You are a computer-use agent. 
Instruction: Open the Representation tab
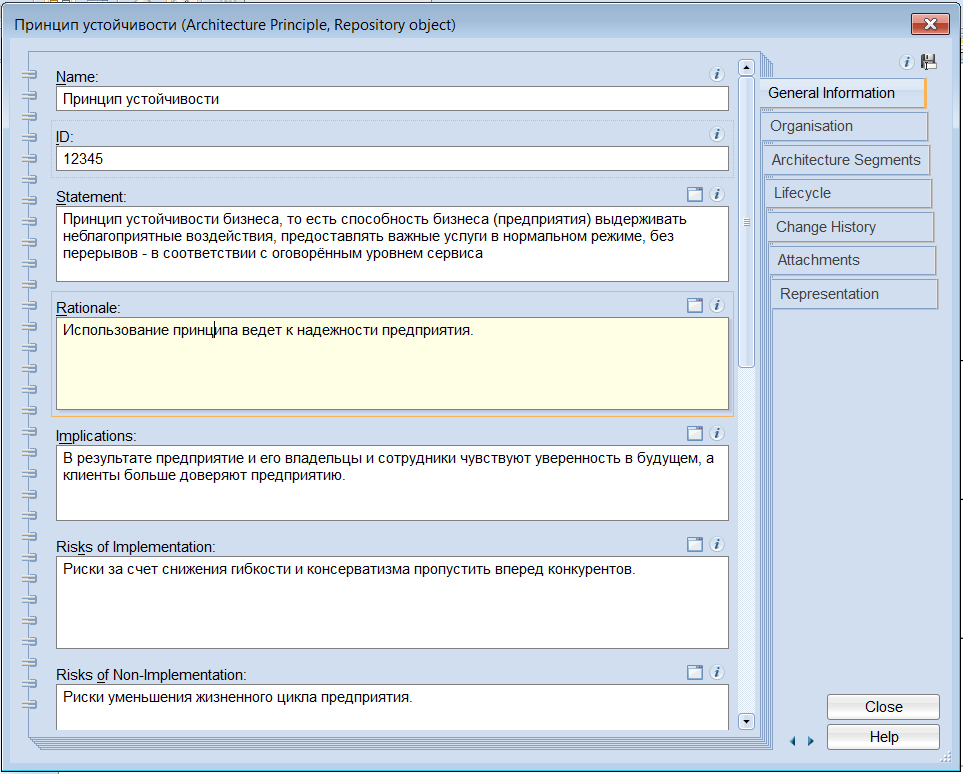(855, 294)
